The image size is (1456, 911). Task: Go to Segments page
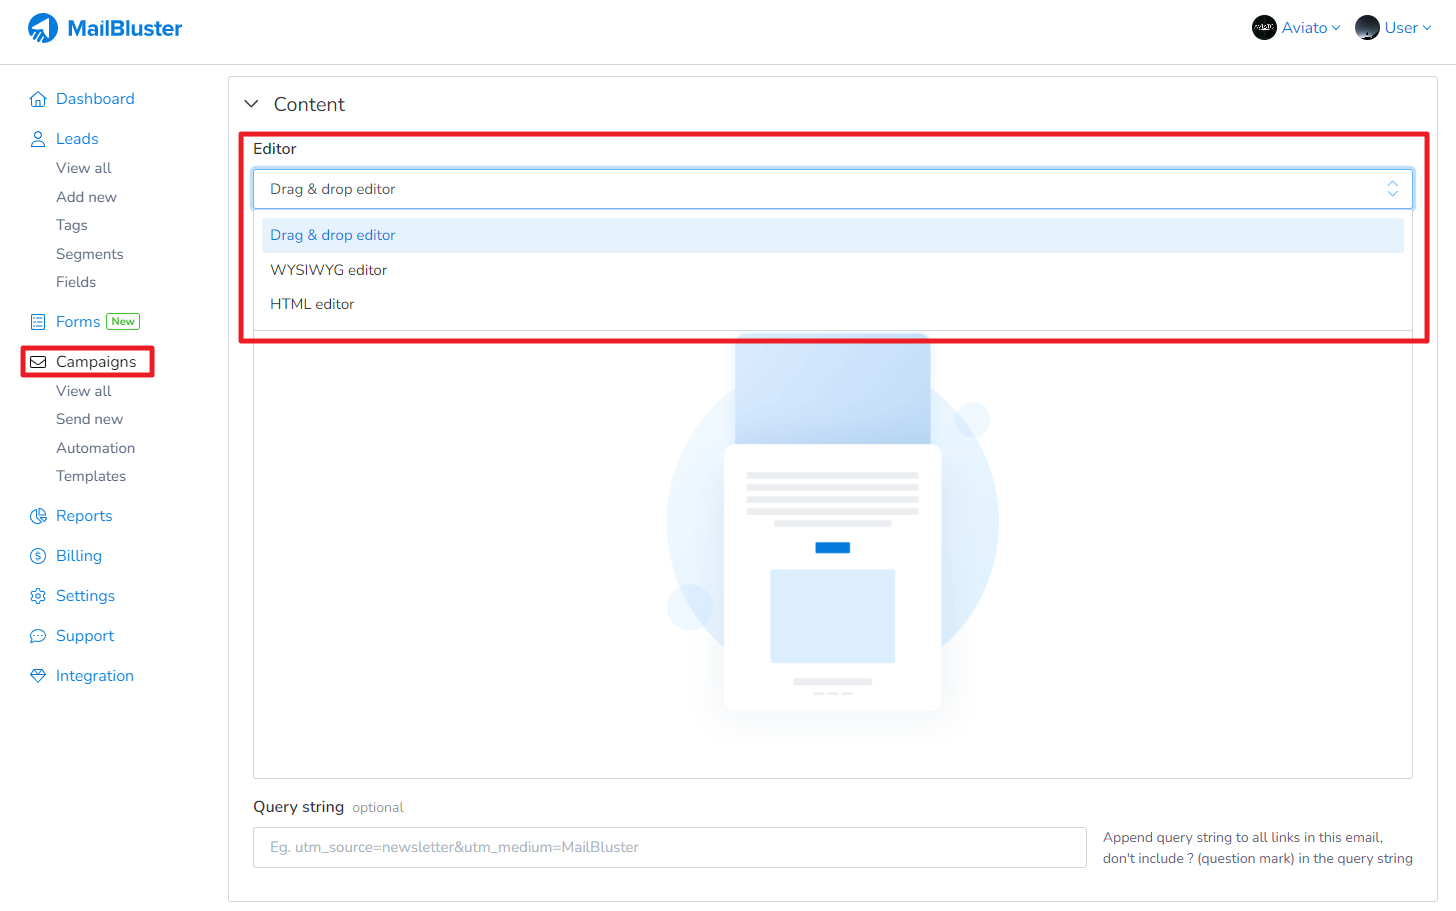click(x=90, y=254)
